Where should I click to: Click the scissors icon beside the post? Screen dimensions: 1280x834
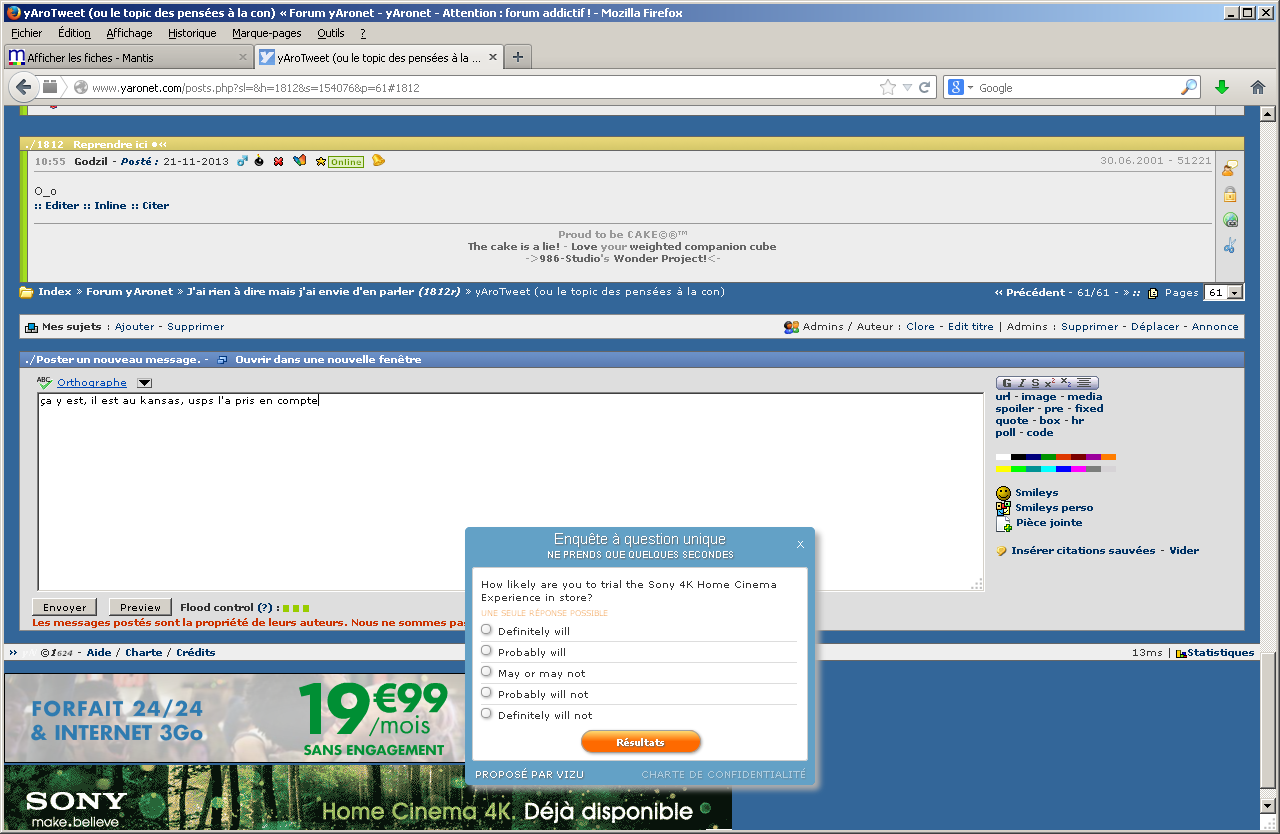point(1230,246)
